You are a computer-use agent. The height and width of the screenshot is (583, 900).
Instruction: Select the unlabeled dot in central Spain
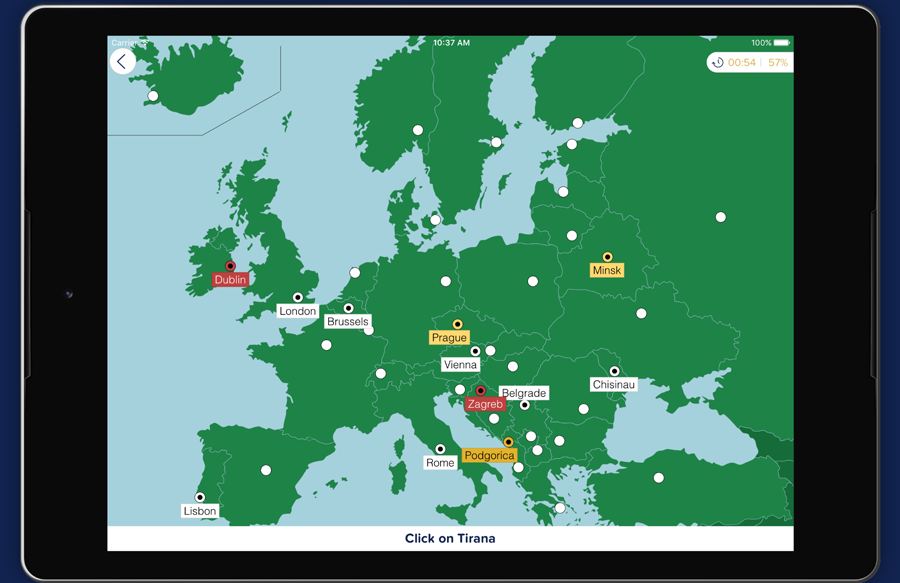[265, 469]
